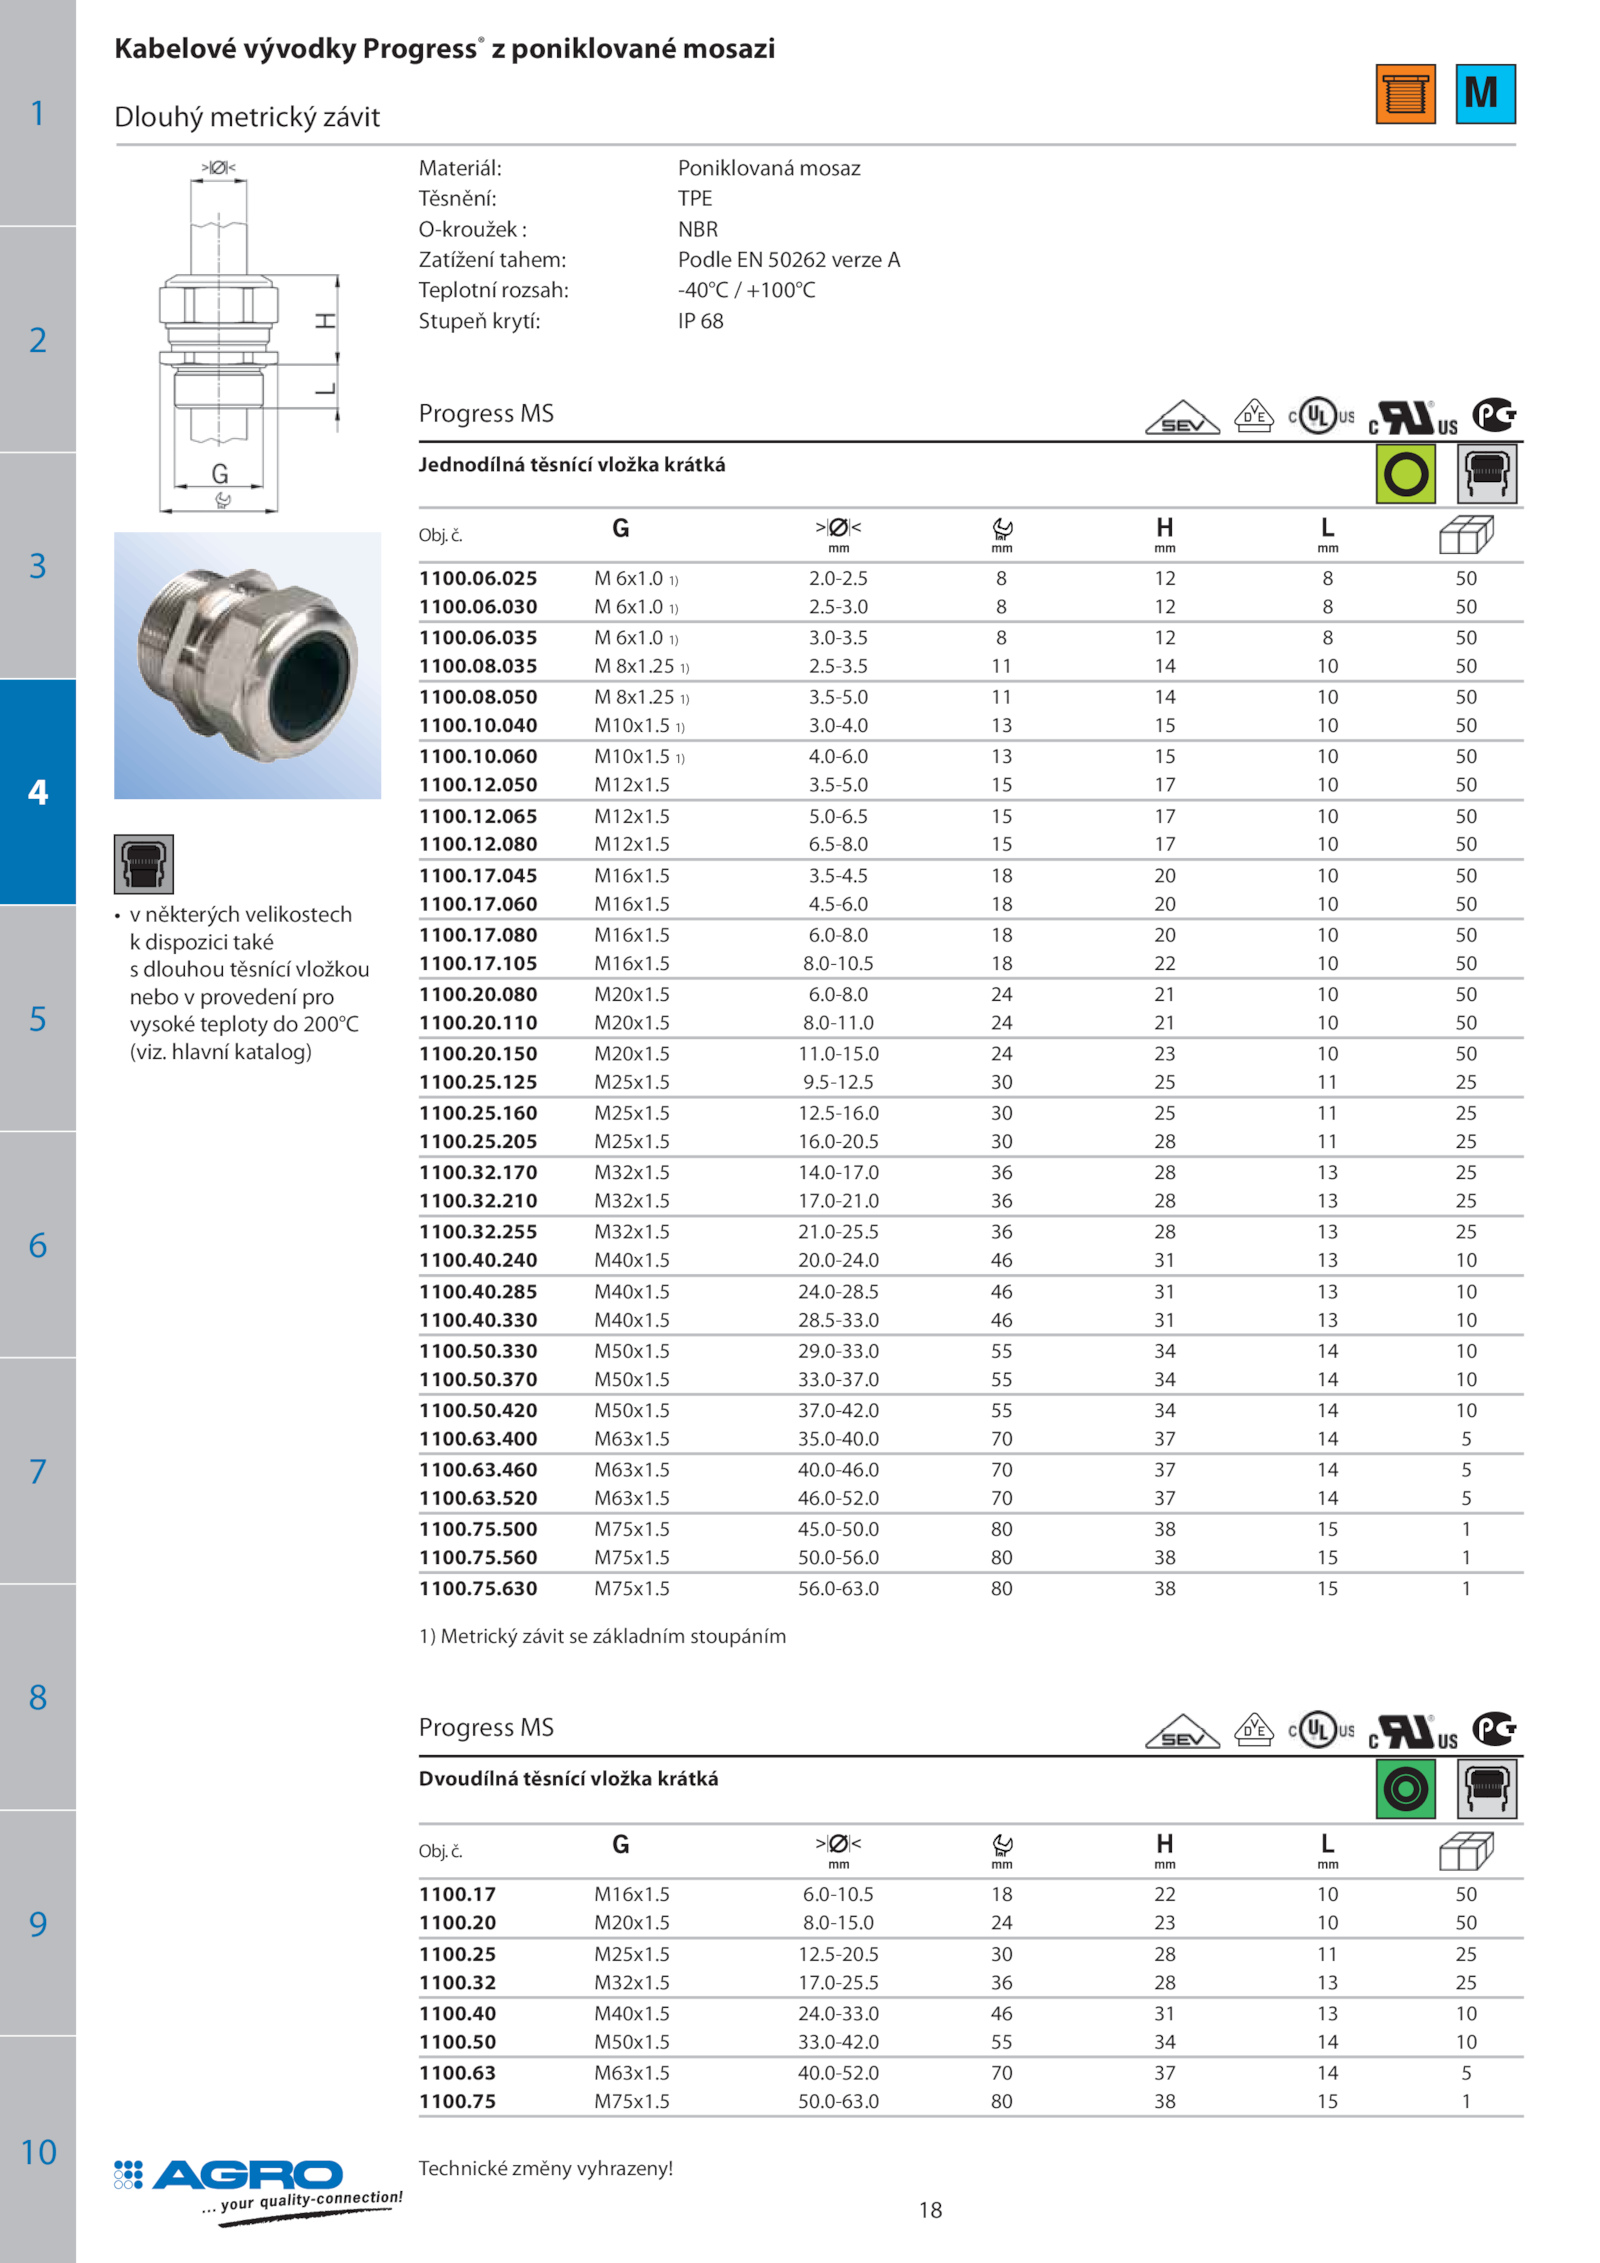Select order number 1100.17.105
The width and height of the screenshot is (1600, 2263).
pyautogui.click(x=478, y=963)
